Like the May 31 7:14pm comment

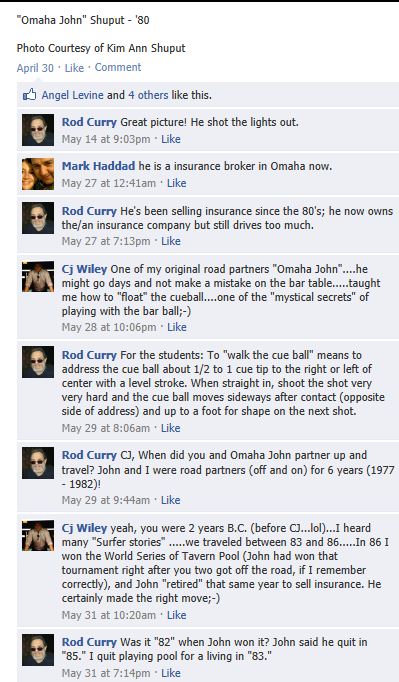(x=171, y=673)
